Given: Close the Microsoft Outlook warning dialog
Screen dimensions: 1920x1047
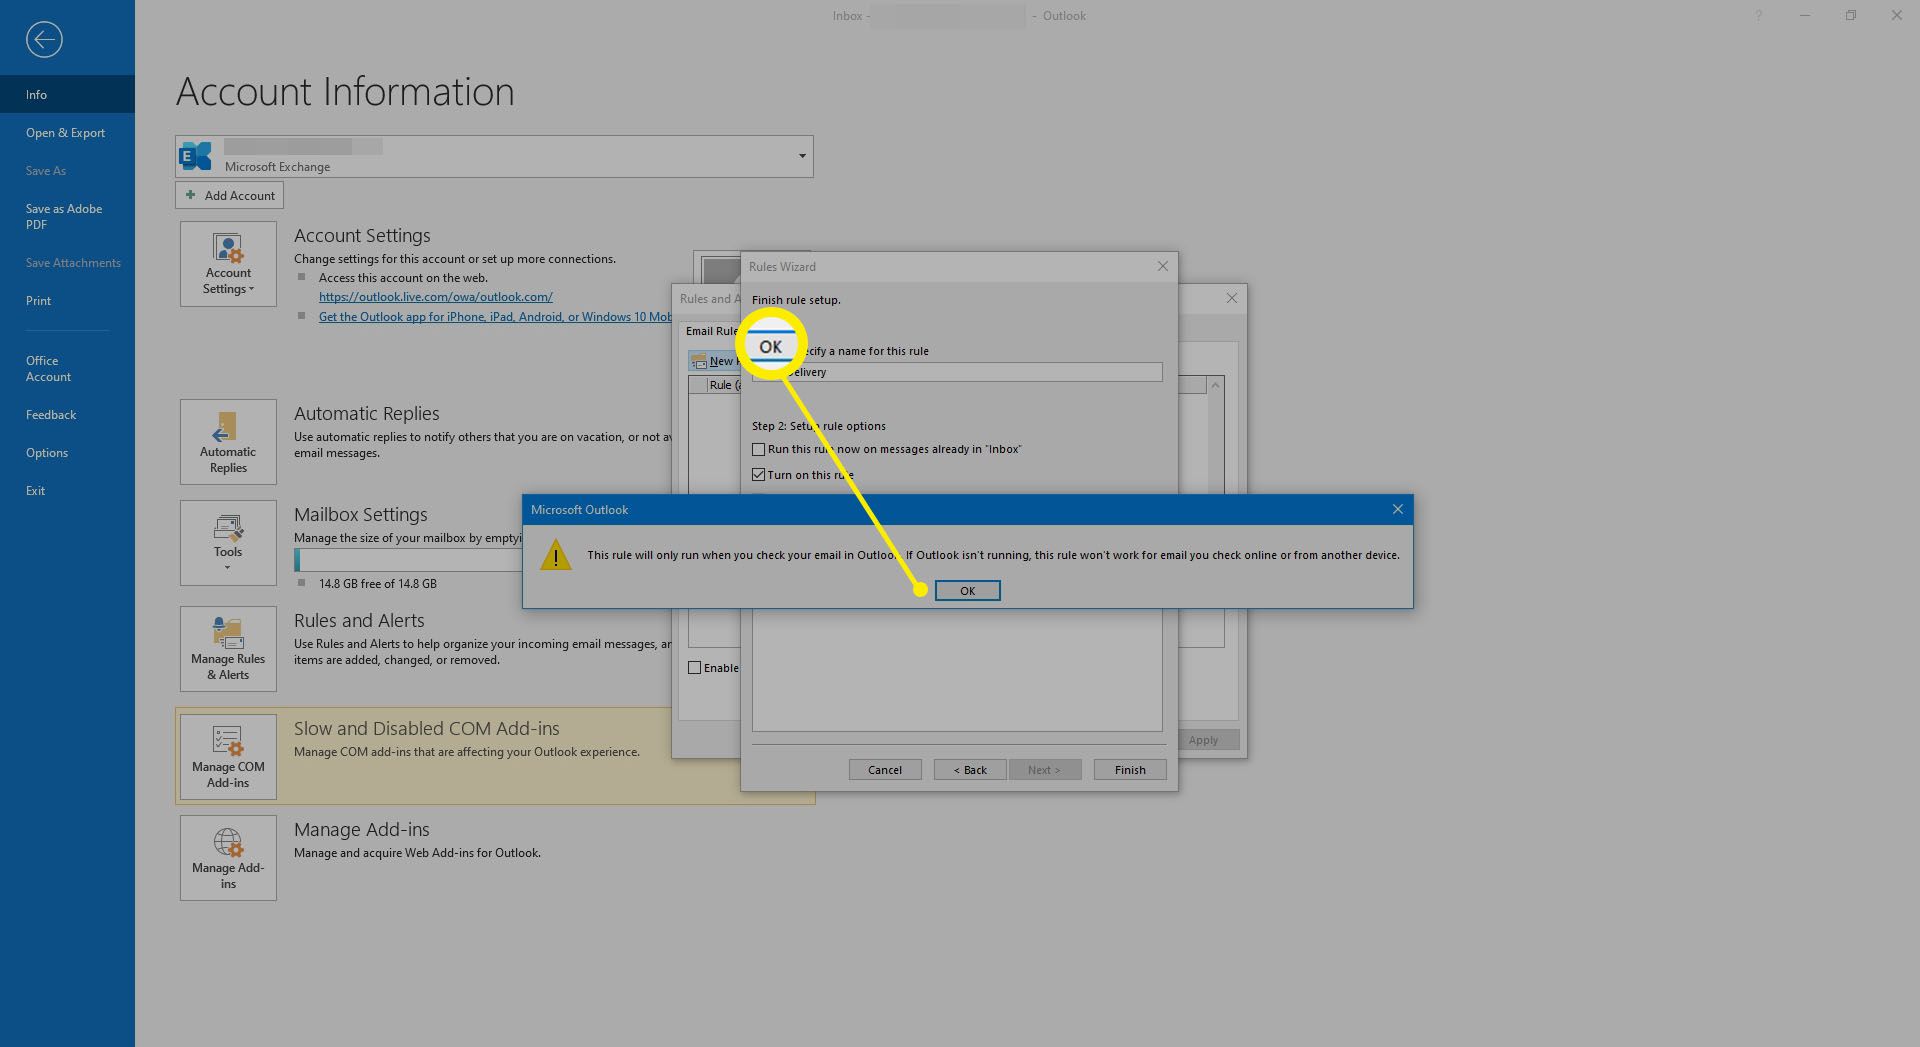Looking at the screenshot, I should click(1397, 509).
